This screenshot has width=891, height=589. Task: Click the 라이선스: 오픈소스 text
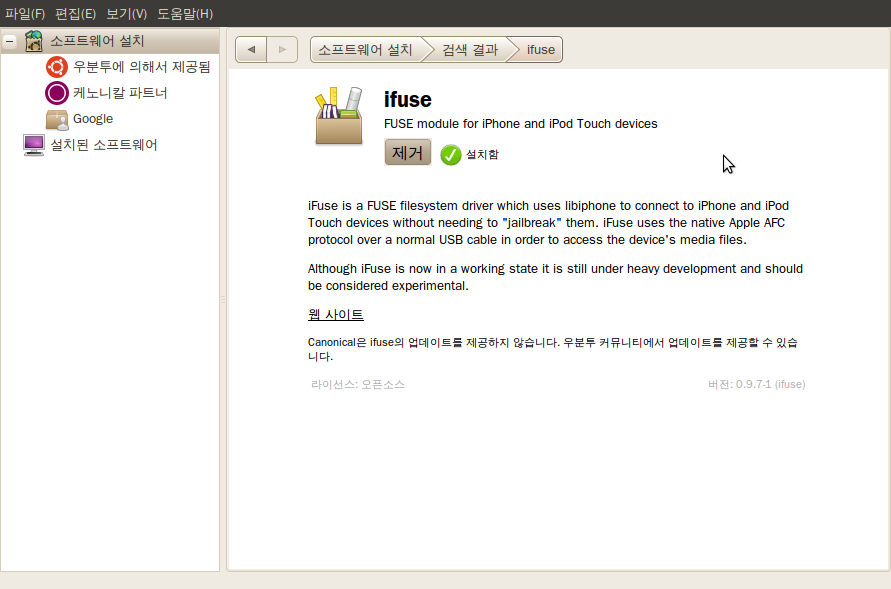pyautogui.click(x=357, y=385)
